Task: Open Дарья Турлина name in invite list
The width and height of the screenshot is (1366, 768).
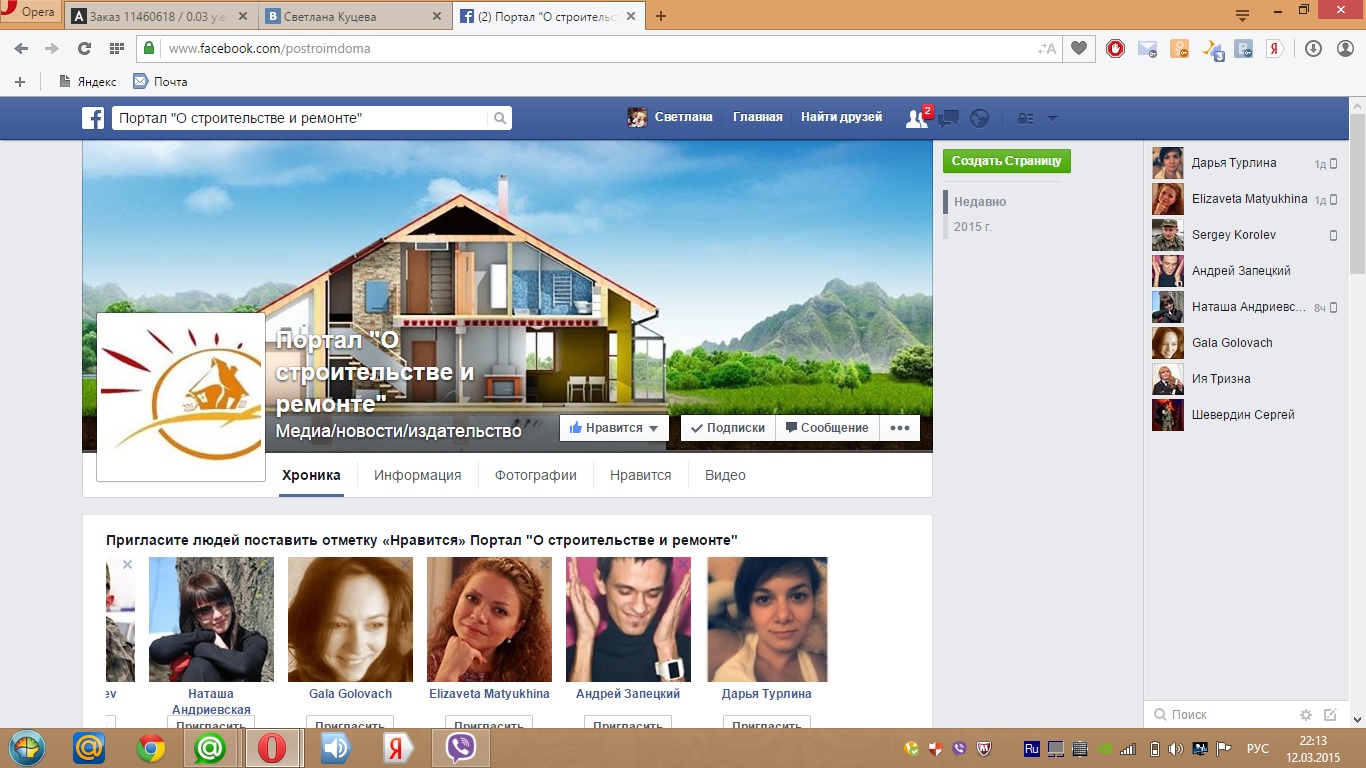Action: 767,693
